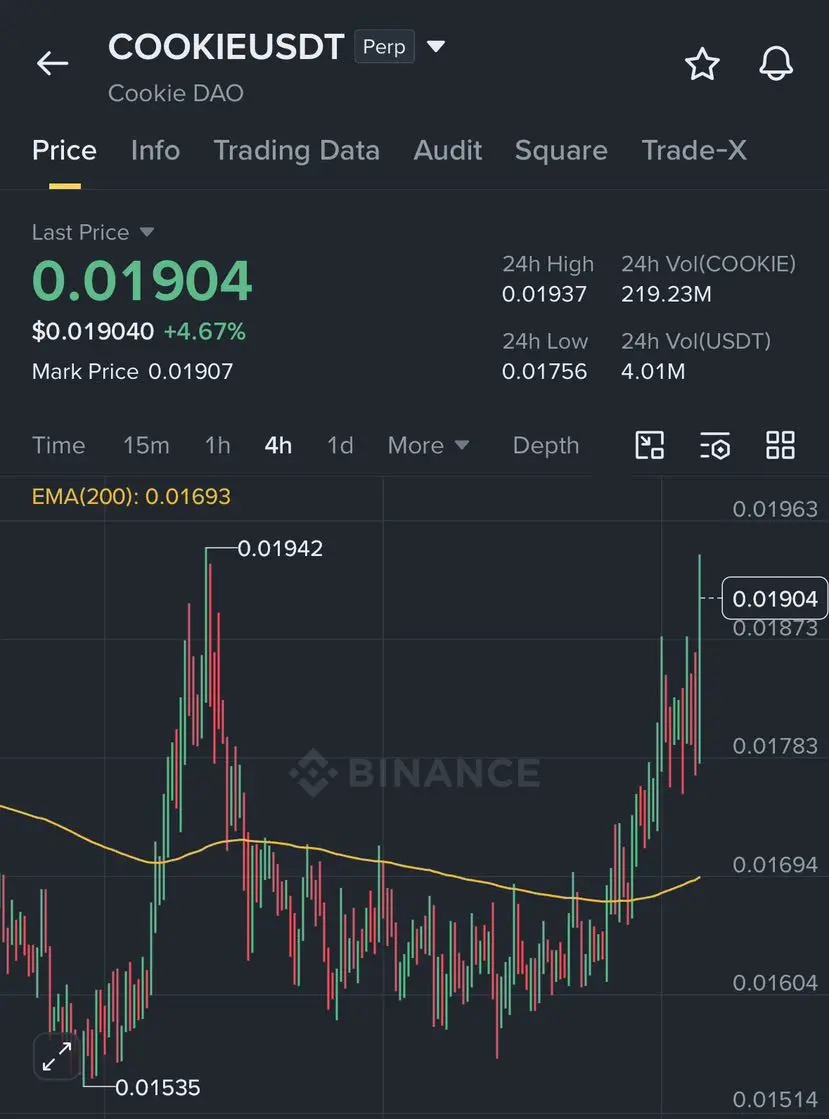Open the More timeframes dropdown
This screenshot has width=829, height=1119.
click(x=428, y=445)
